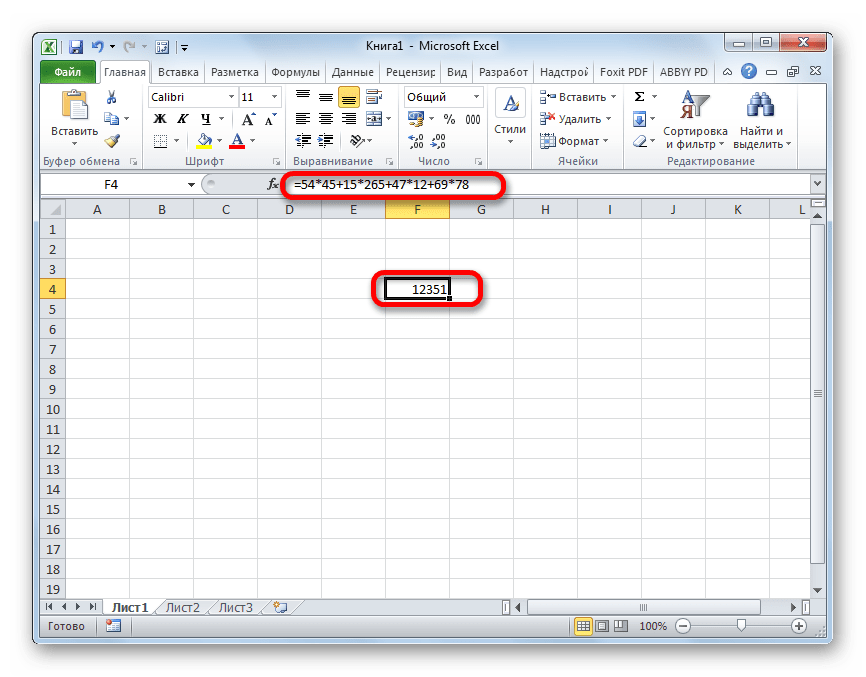
Task: Open the fill color dropdown arrow
Action: tap(219, 141)
